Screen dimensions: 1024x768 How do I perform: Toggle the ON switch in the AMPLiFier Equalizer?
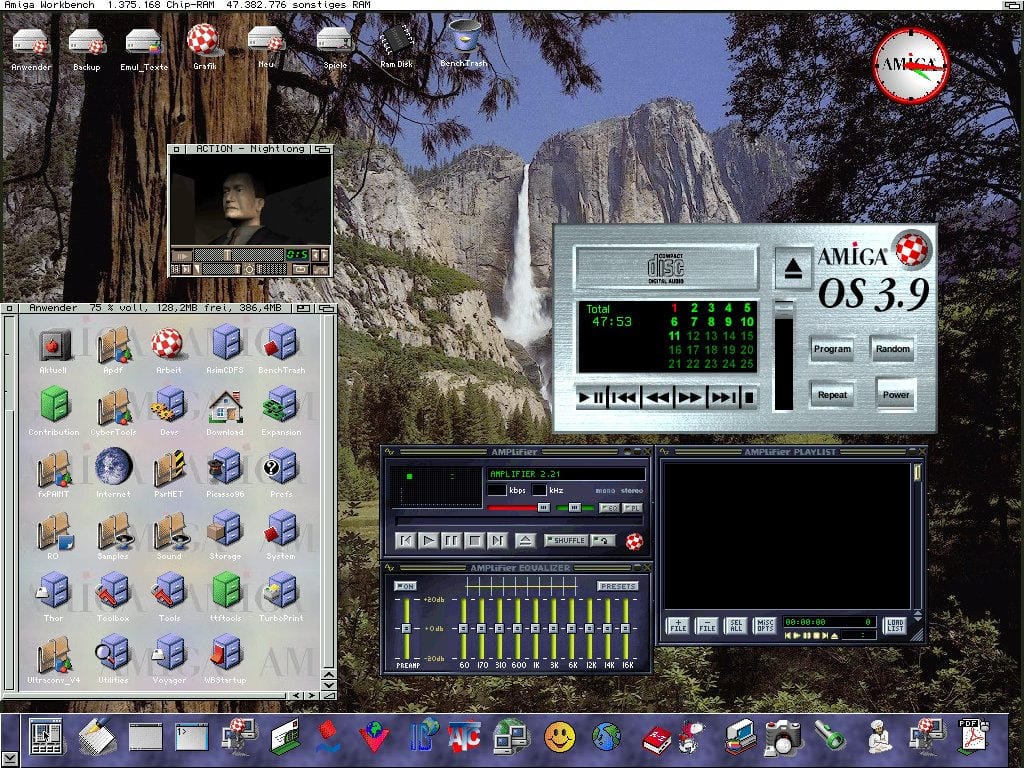click(x=405, y=585)
